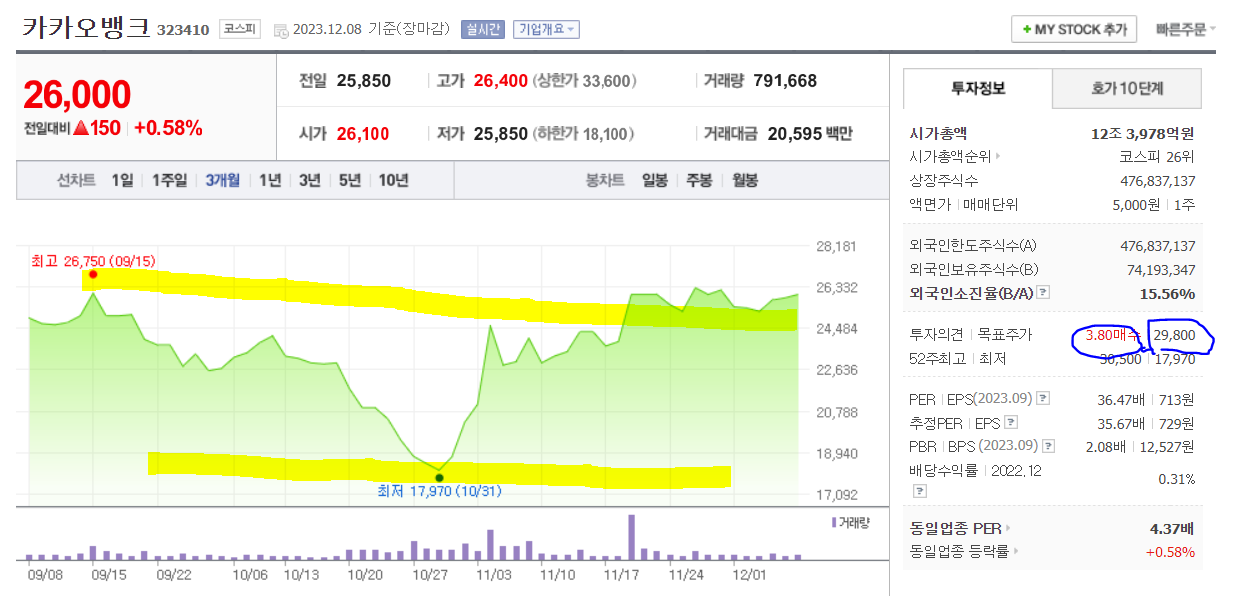Click the 시가 value 26,100
Image resolution: width=1251 pixels, height=596 pixels.
point(363,133)
